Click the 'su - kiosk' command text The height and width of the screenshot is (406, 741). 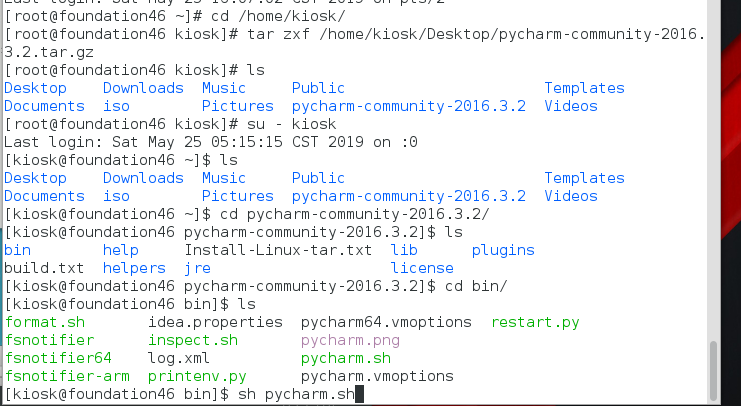(x=292, y=124)
